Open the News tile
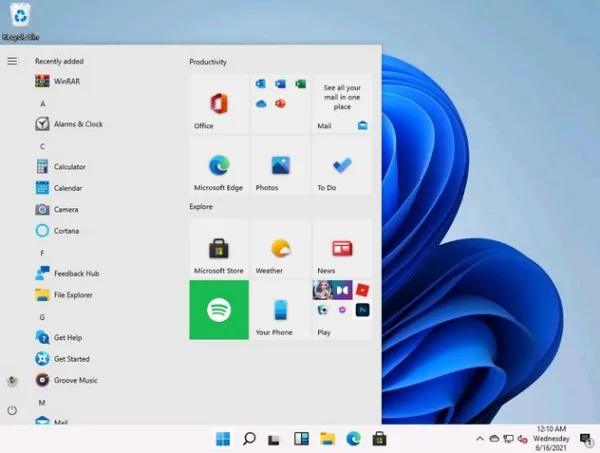The height and width of the screenshot is (453, 600). [x=342, y=248]
